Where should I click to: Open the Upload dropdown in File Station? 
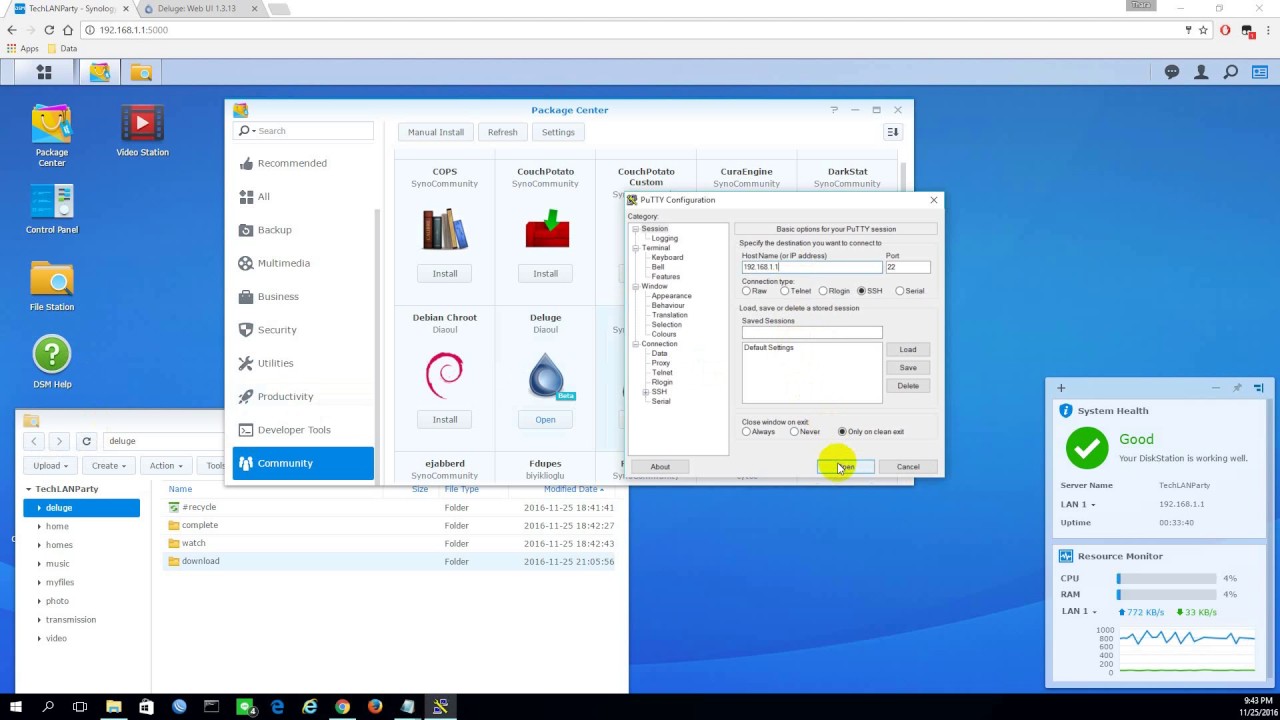coord(51,465)
